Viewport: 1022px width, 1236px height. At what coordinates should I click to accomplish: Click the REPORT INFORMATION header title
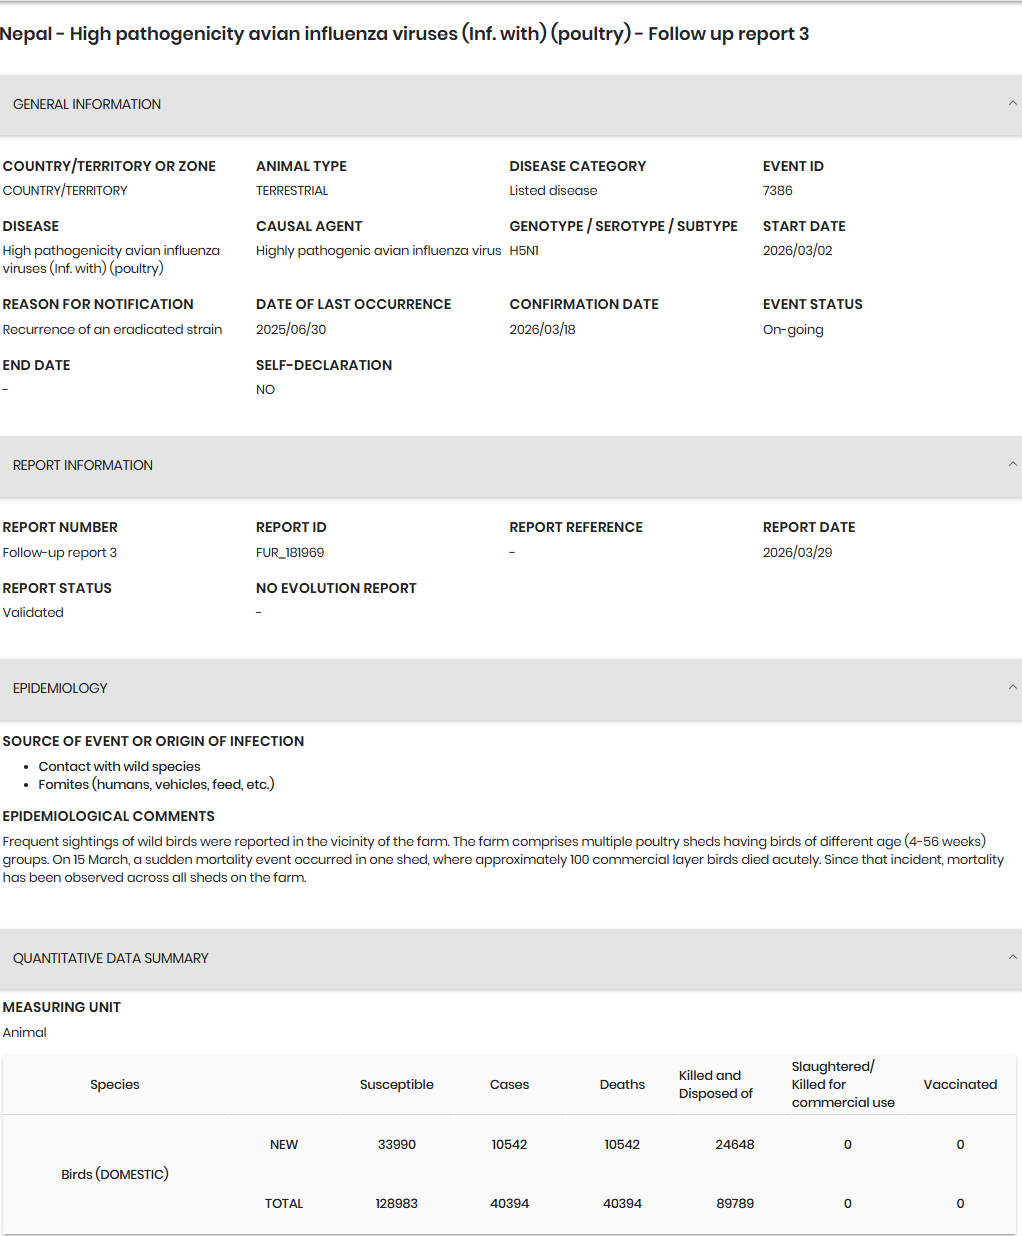(x=83, y=465)
